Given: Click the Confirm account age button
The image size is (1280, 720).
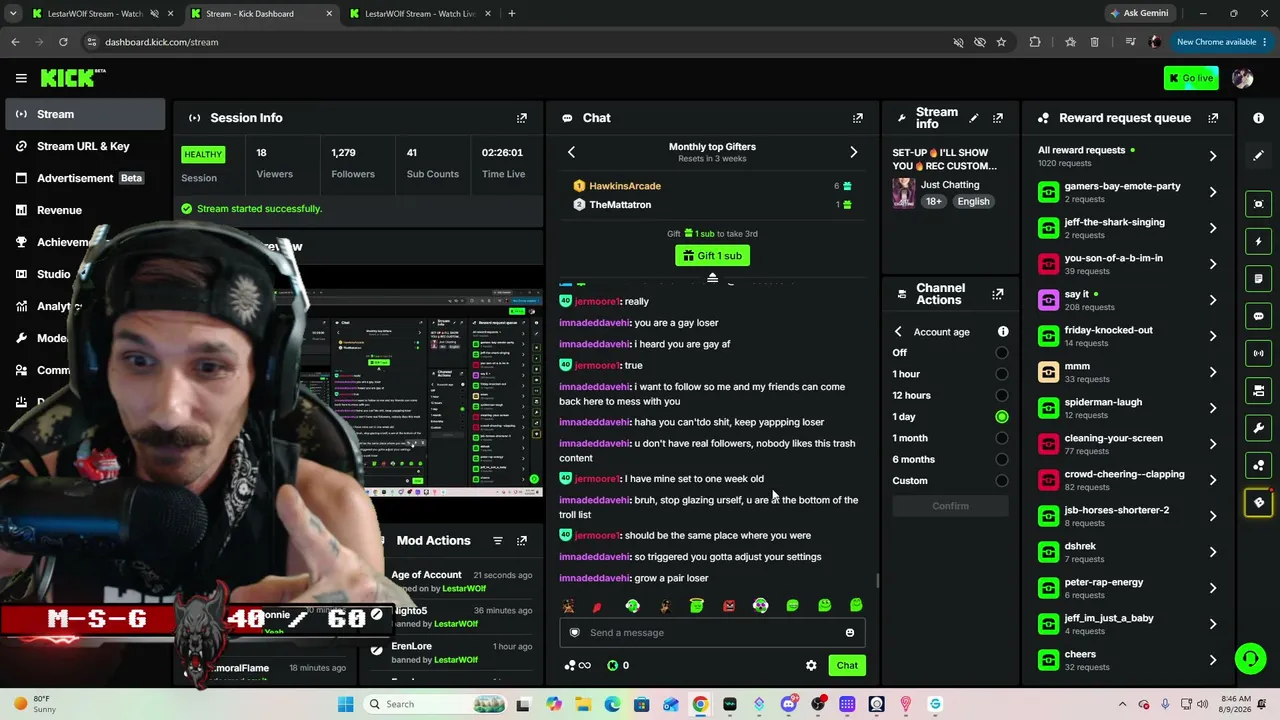Looking at the screenshot, I should 950,506.
